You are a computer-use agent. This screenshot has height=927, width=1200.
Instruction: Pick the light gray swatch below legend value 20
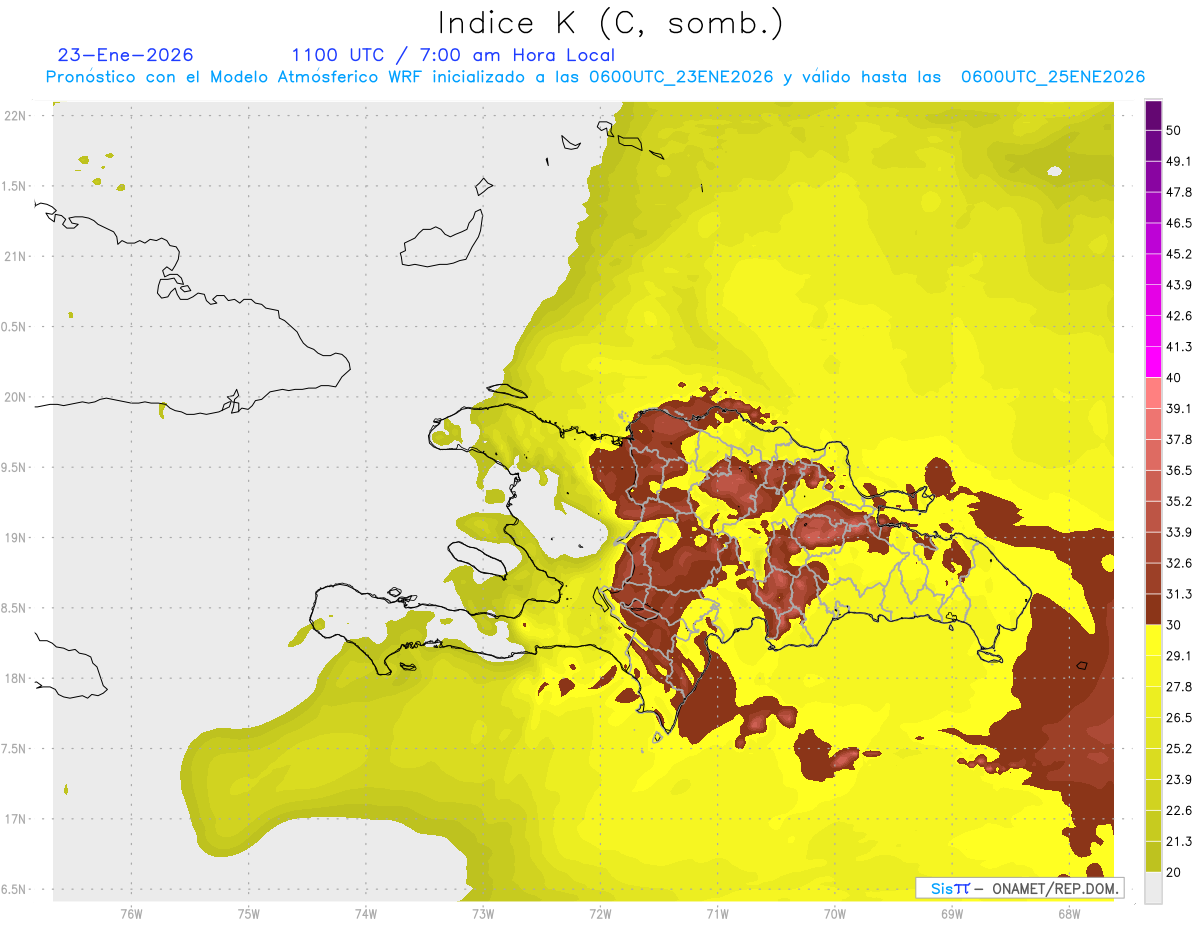click(x=1154, y=887)
